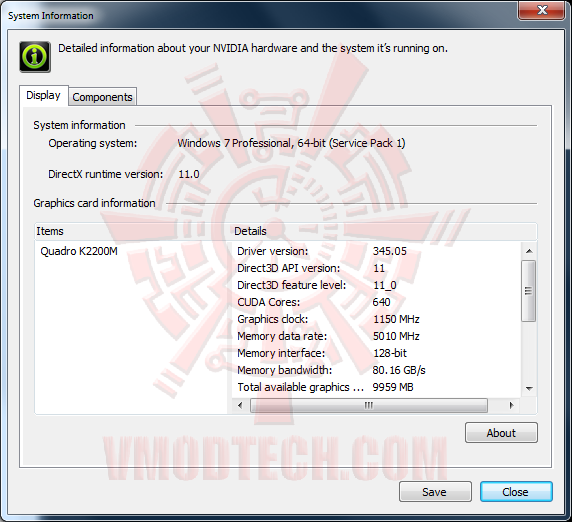Select the Direct3D API version row
The height and width of the screenshot is (522, 572).
click(x=376, y=268)
